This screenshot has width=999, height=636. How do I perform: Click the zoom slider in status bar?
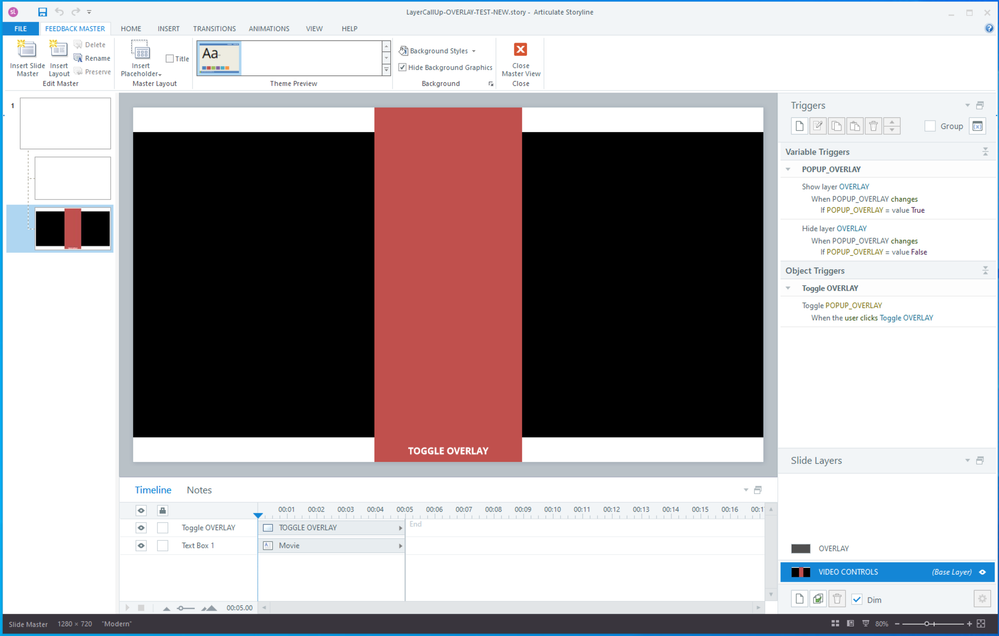point(929,623)
